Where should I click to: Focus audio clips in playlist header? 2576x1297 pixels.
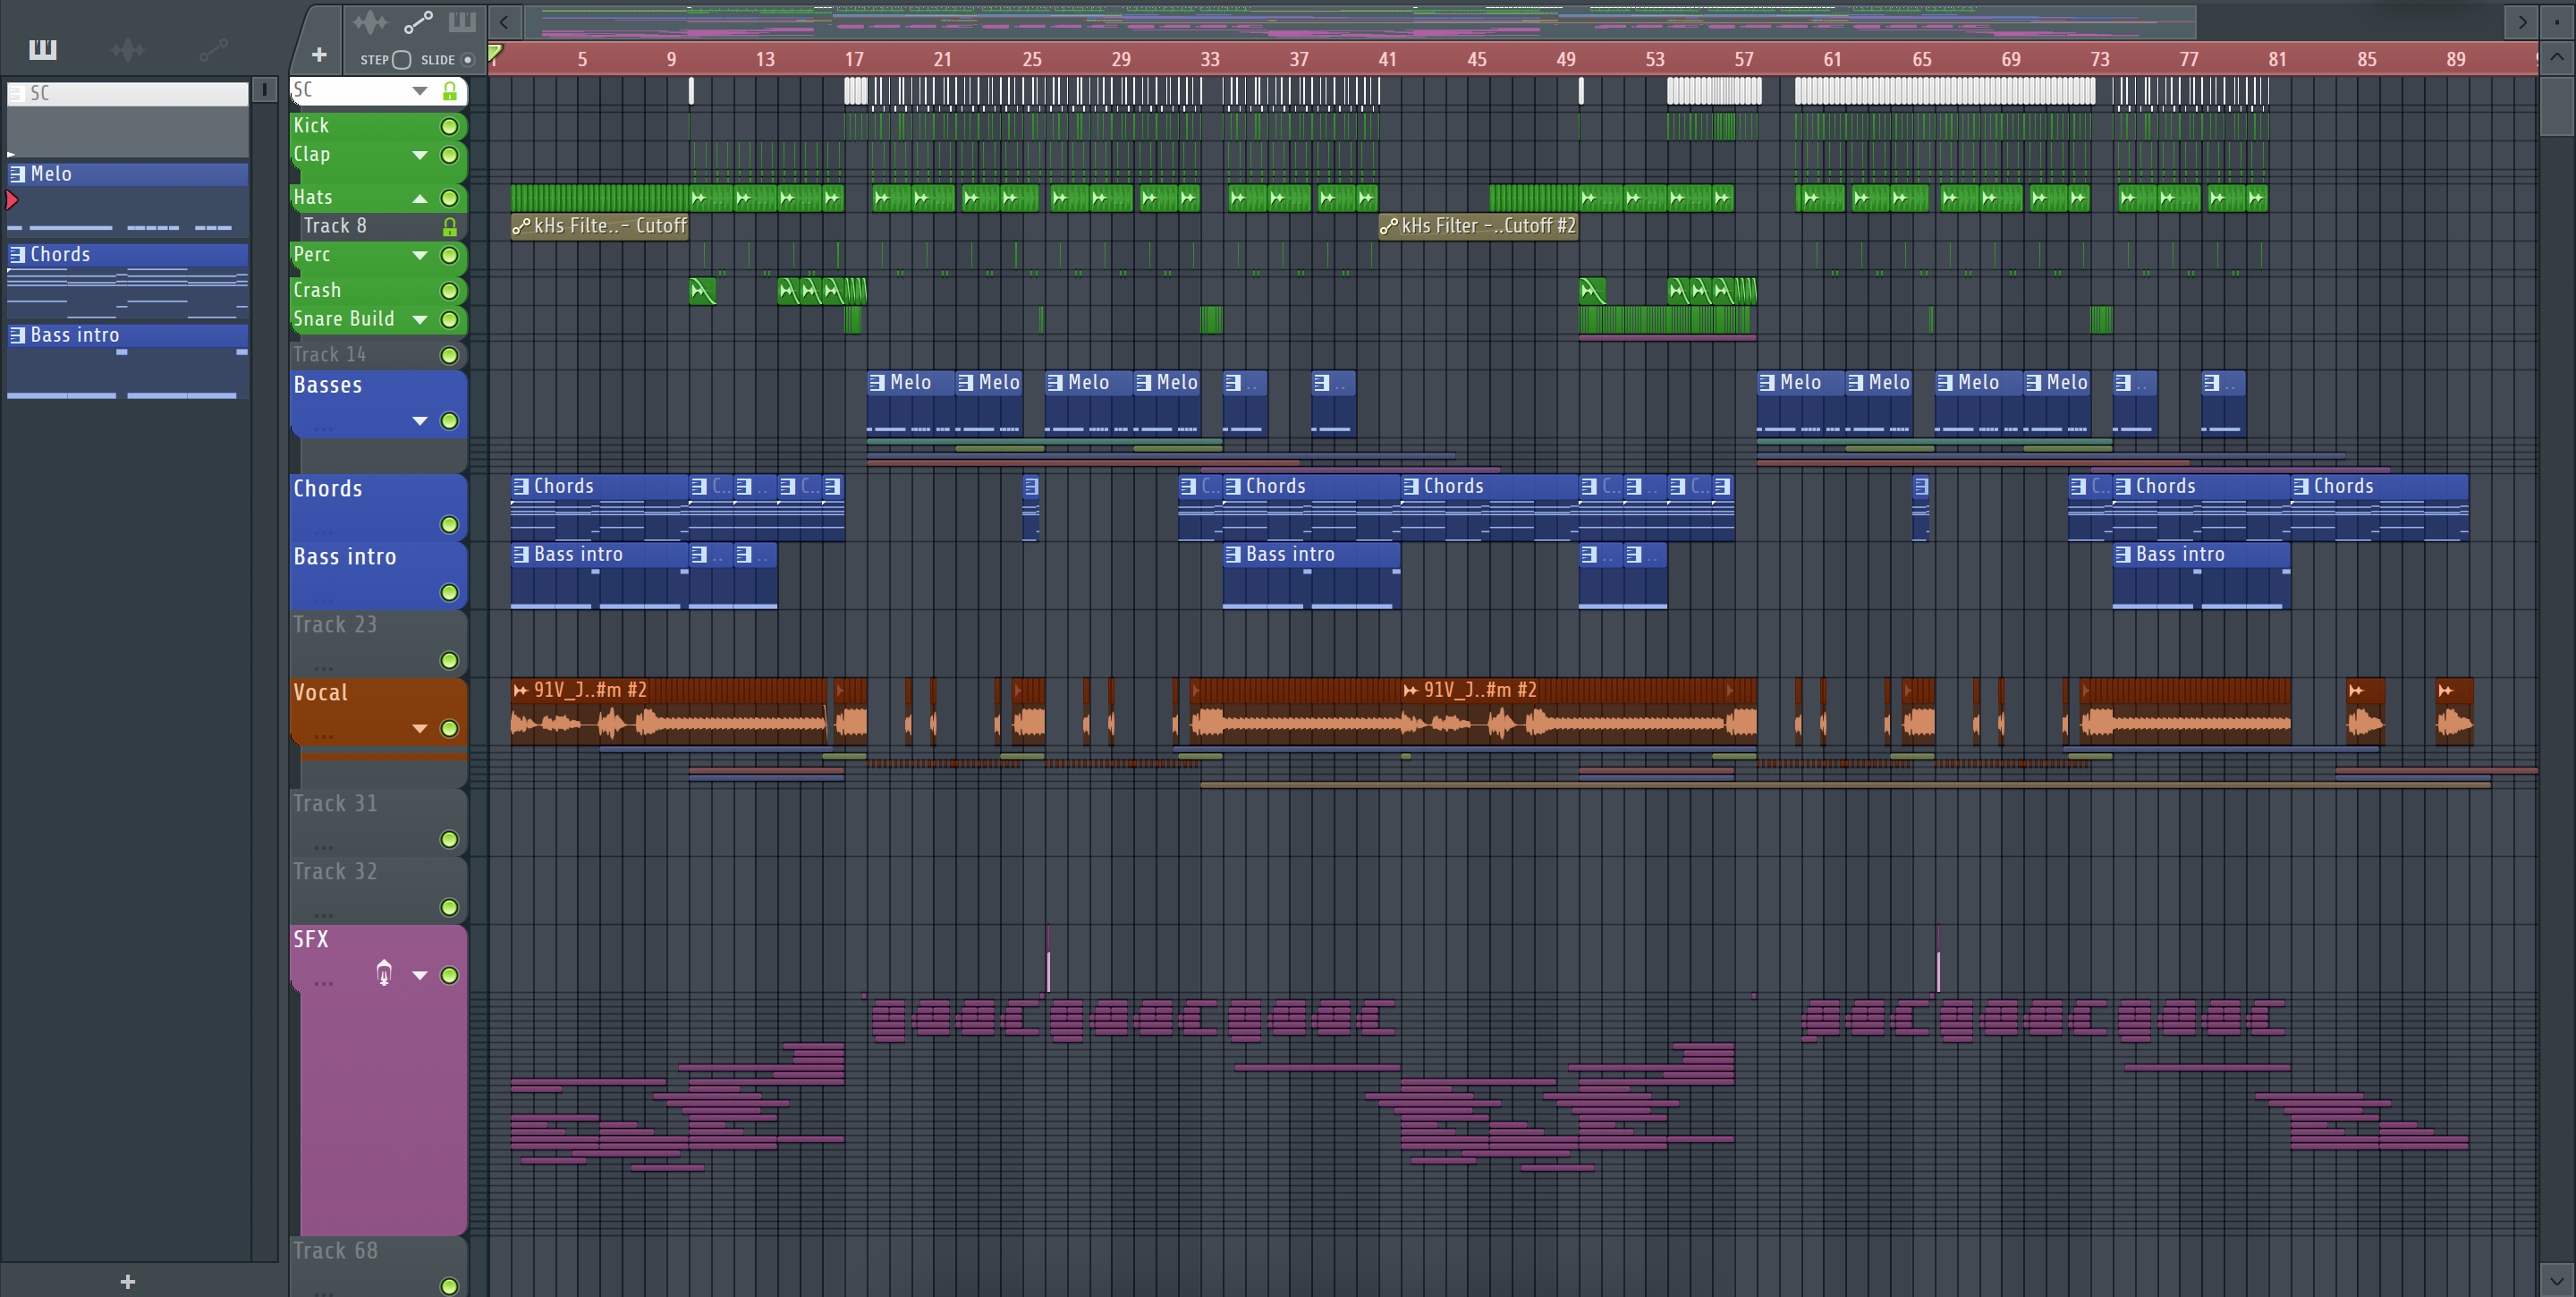370,21
